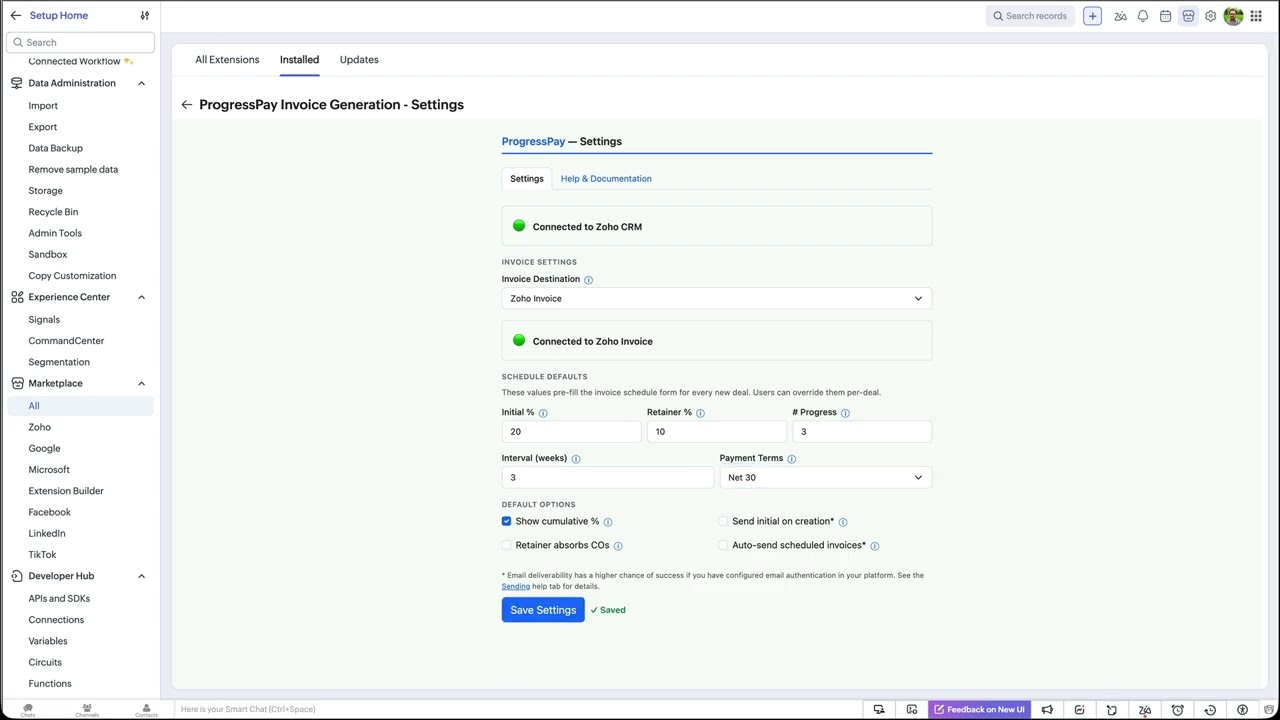1280x720 pixels.
Task: Open the setup gear icon
Action: point(1210,16)
